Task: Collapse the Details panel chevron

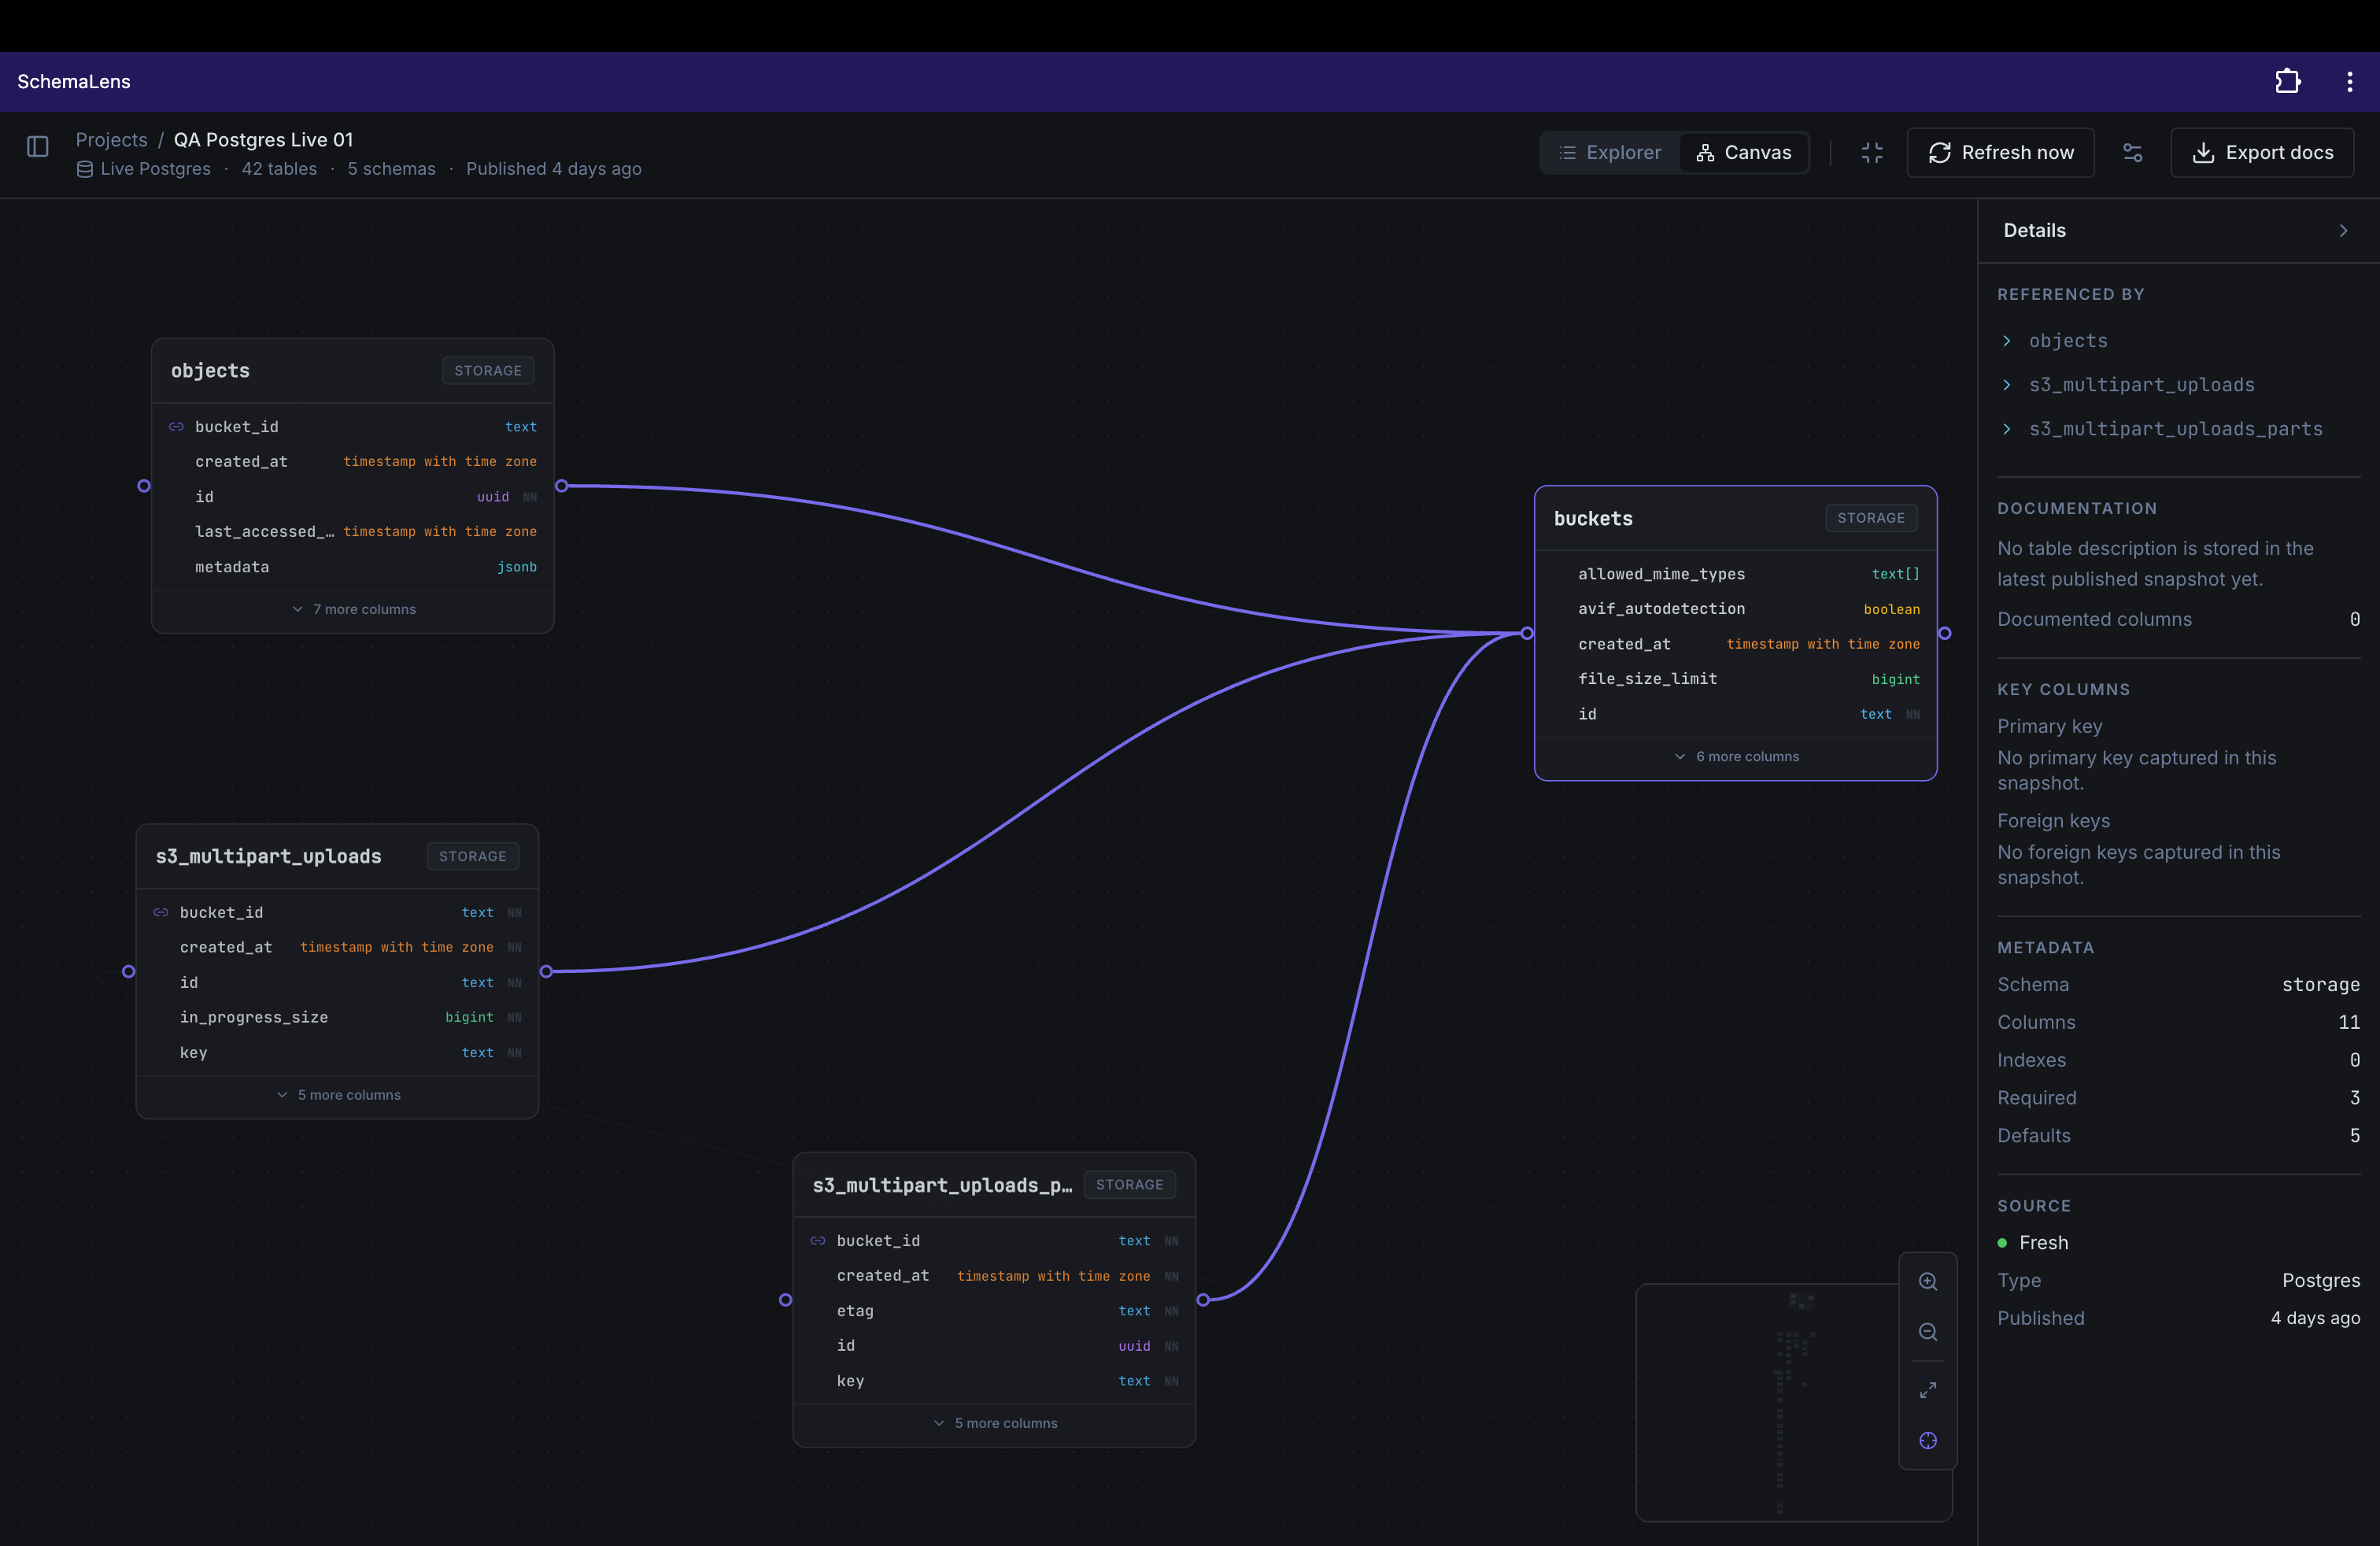Action: coord(2342,230)
